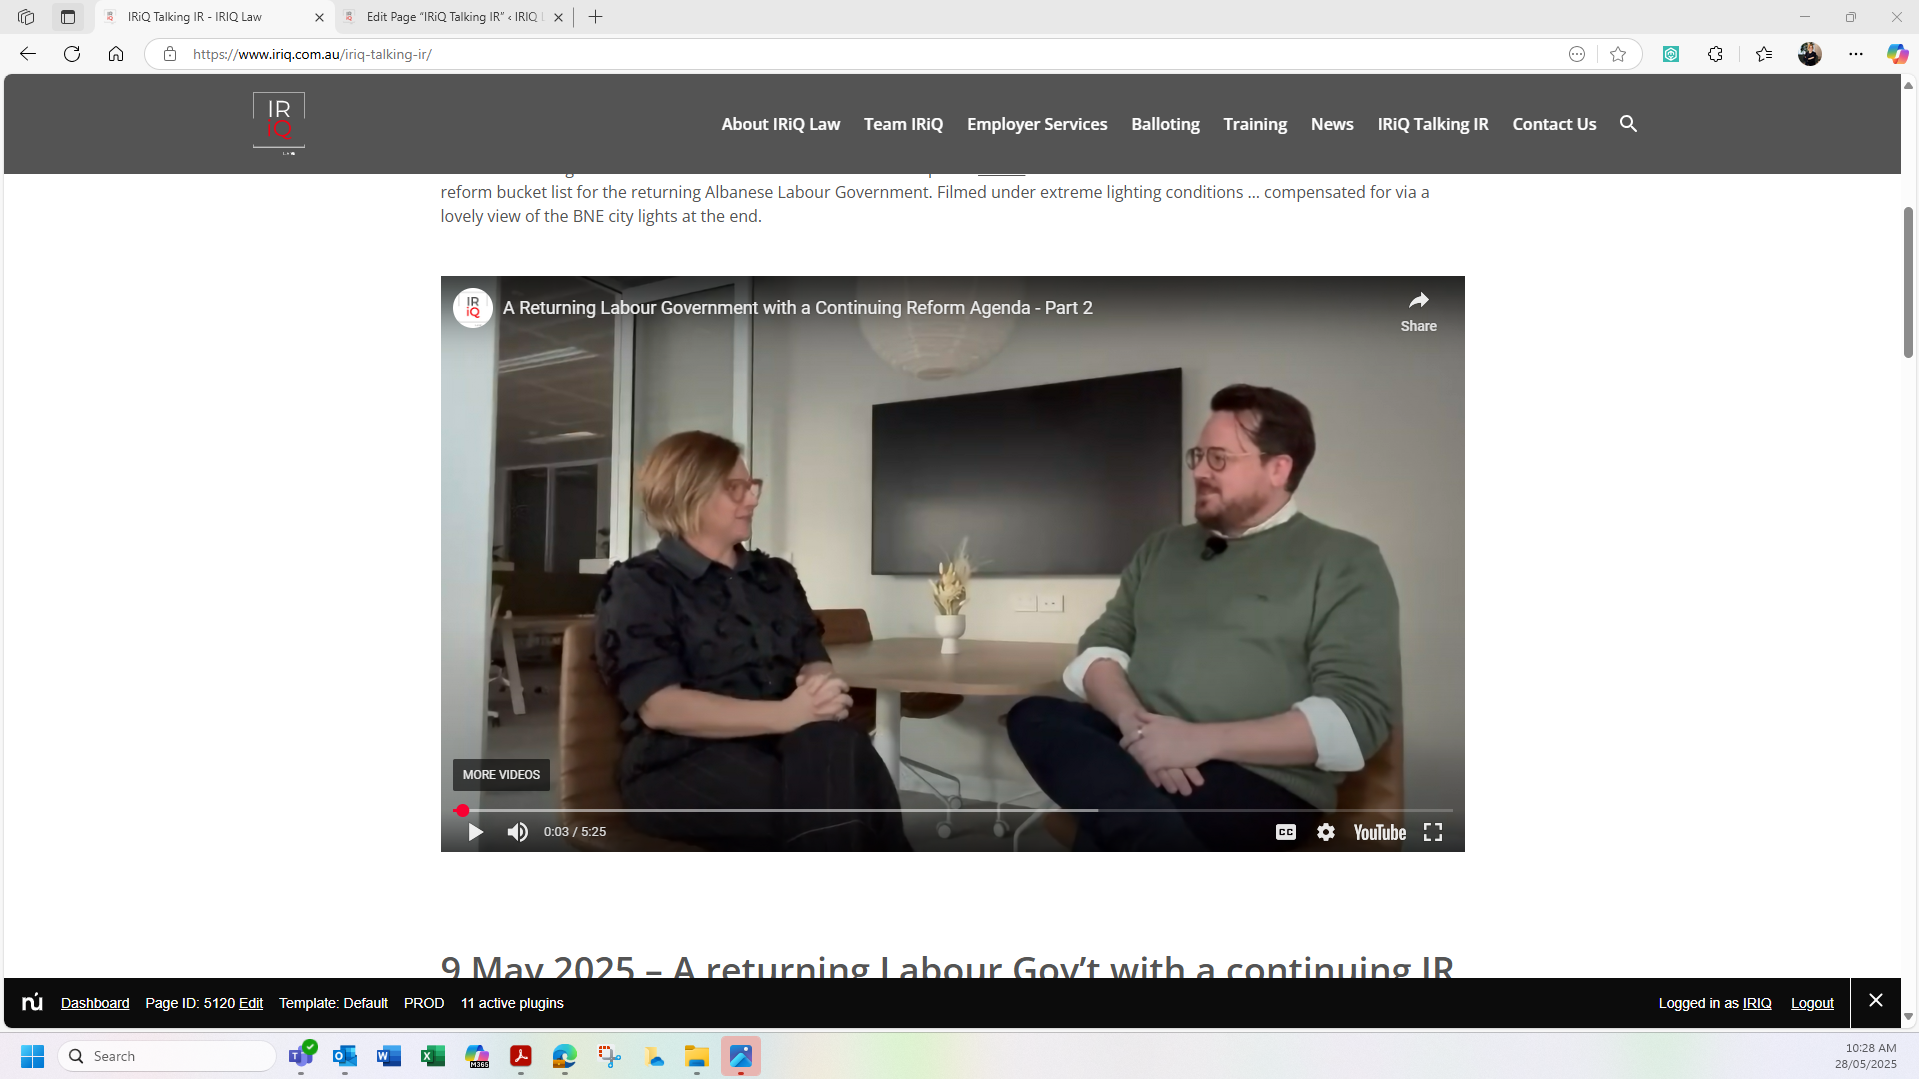Open the video on YouTube via its logo
This screenshot has height=1079, width=1919.
point(1379,832)
